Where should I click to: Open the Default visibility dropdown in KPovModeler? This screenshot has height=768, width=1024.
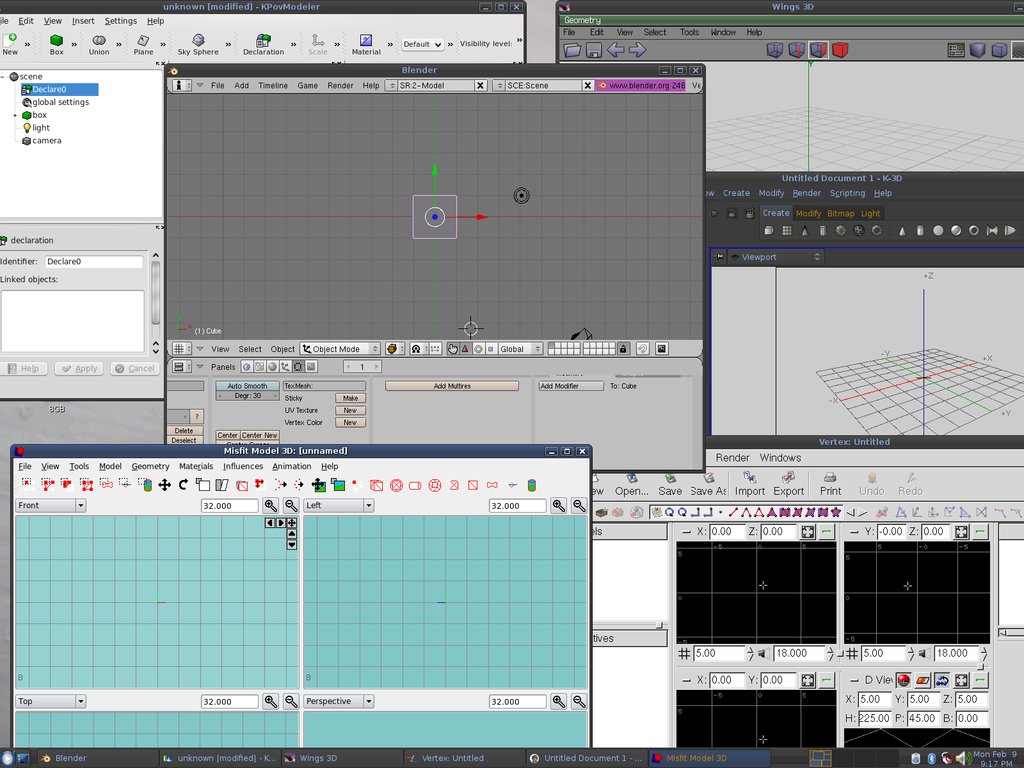(422, 44)
